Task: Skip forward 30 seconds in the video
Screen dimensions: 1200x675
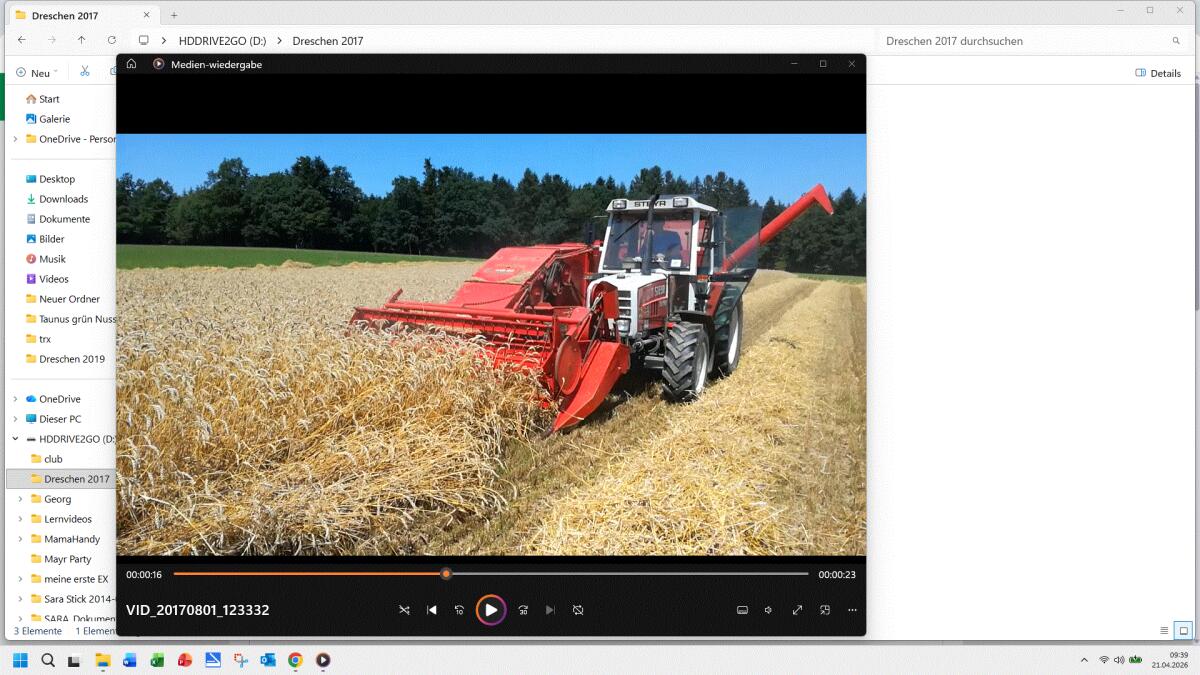Action: [x=523, y=610]
